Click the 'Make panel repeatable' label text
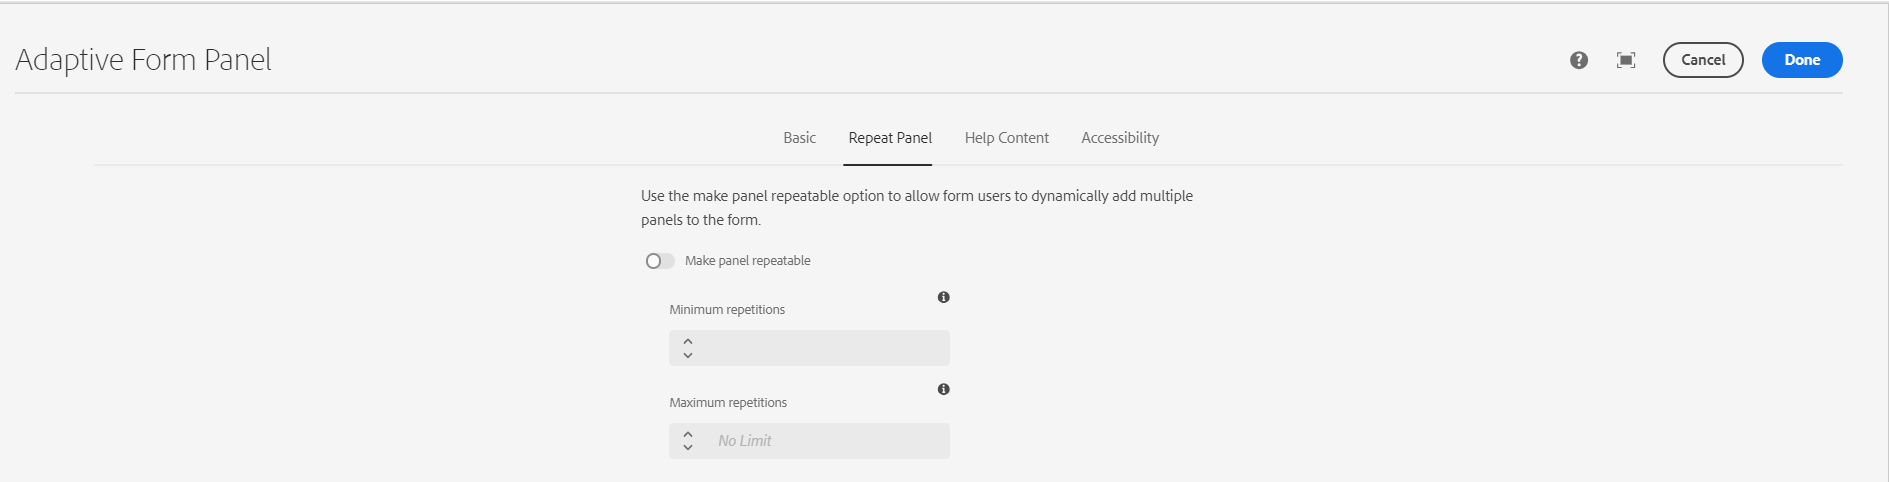The height and width of the screenshot is (482, 1889). click(x=748, y=261)
